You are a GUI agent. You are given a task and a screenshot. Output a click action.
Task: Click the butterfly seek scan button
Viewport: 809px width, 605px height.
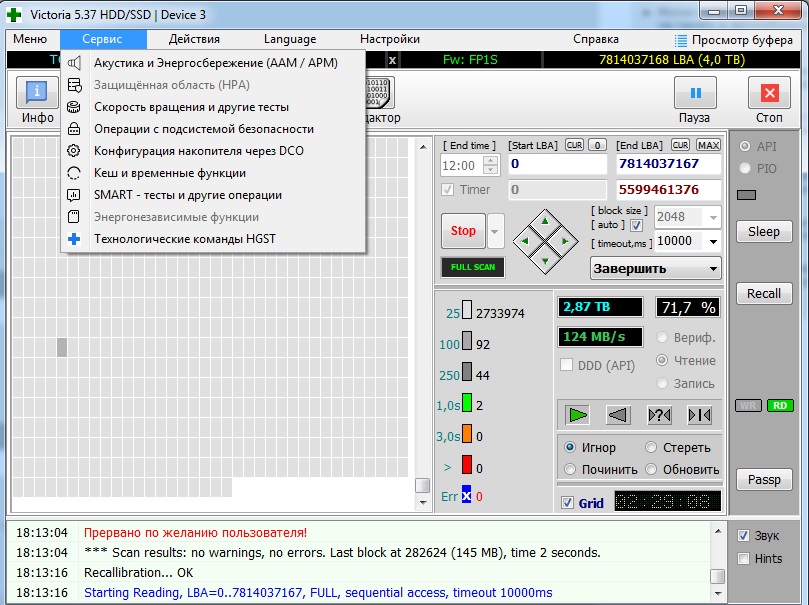pyautogui.click(x=700, y=415)
